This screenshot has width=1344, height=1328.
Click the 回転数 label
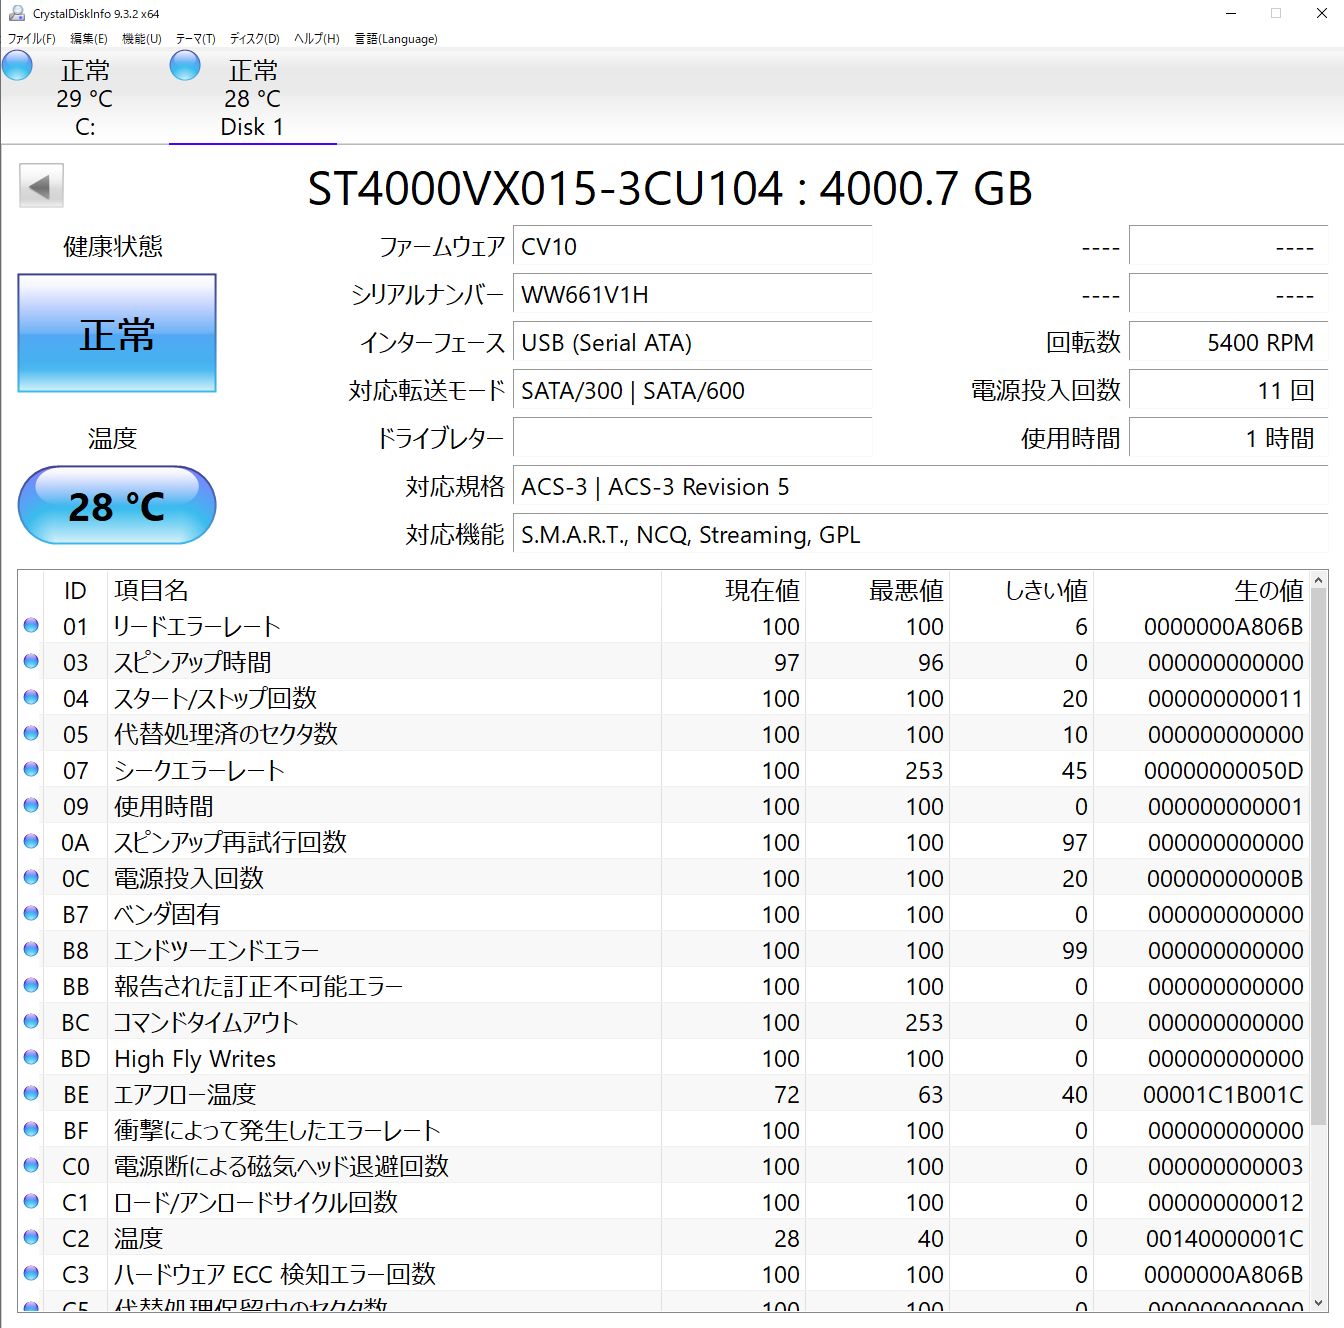point(1083,342)
